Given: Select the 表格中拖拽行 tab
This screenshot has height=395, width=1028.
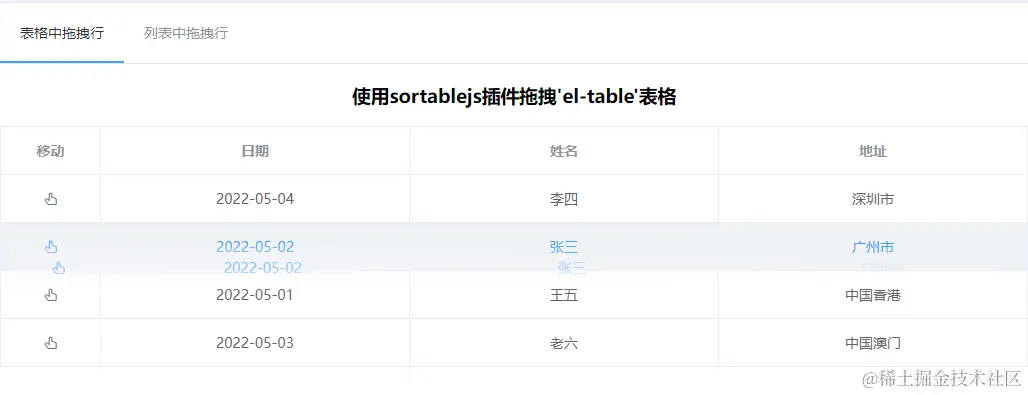Looking at the screenshot, I should point(62,33).
